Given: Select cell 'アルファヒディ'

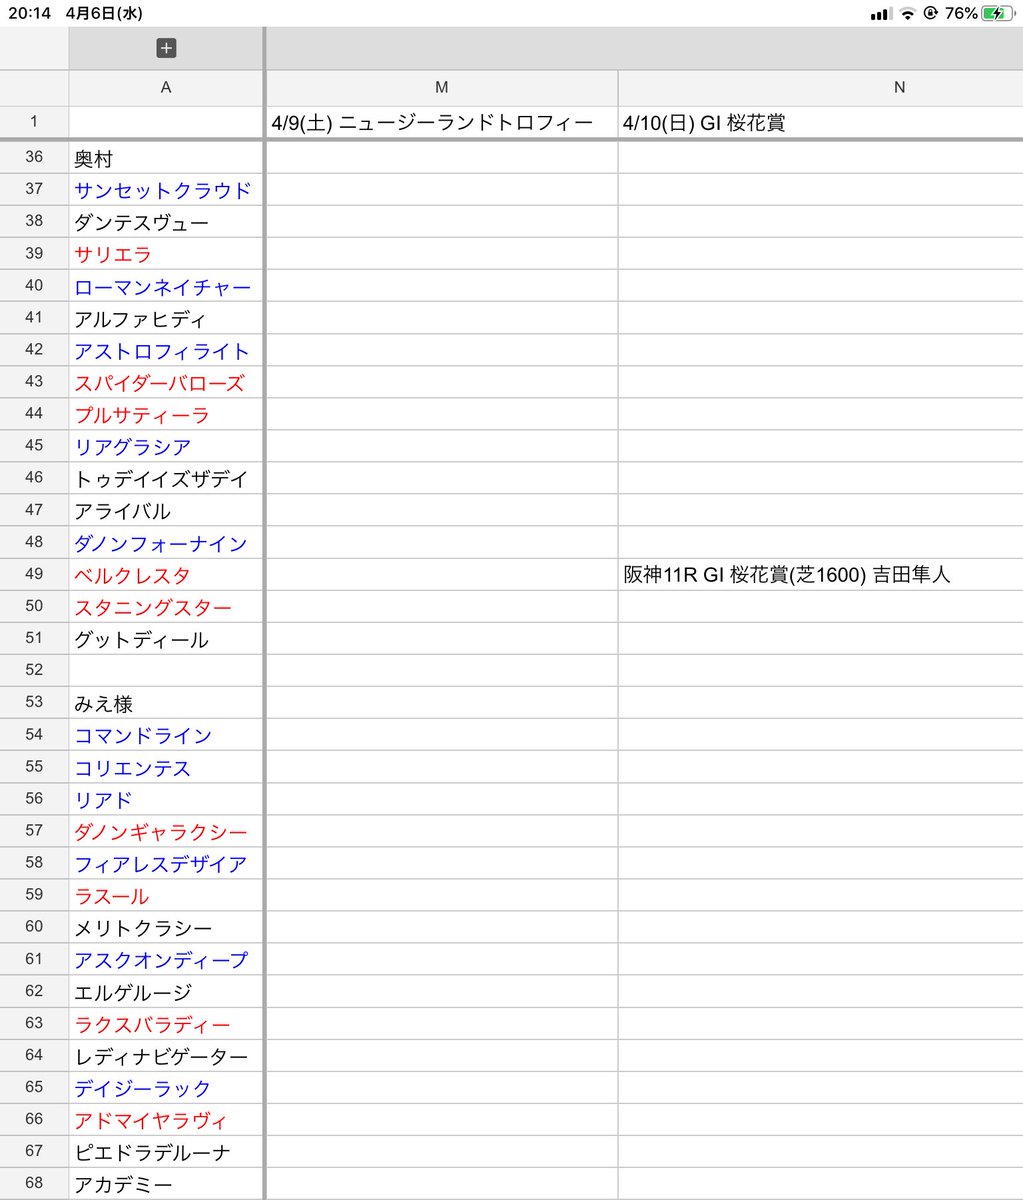Looking at the screenshot, I should click(166, 318).
